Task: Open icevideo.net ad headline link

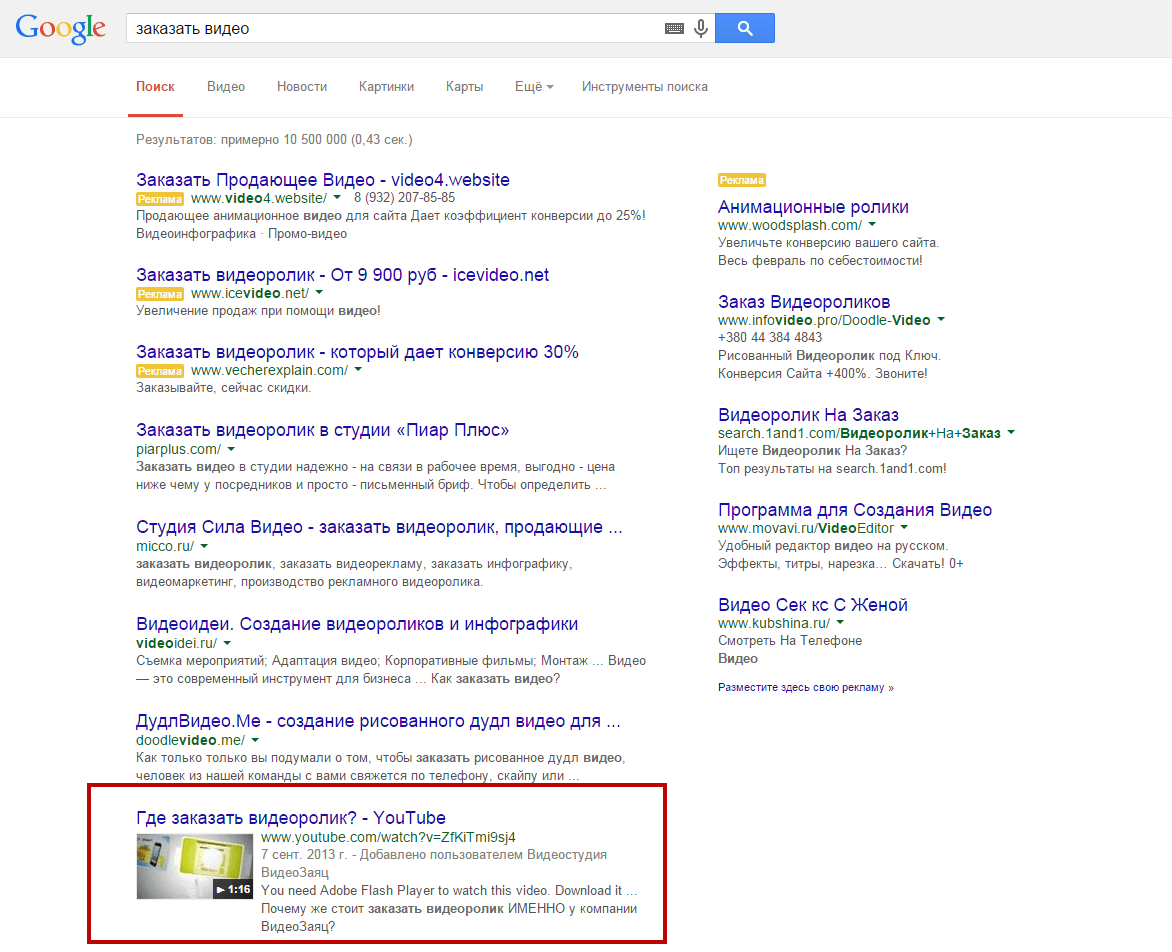Action: coord(342,275)
